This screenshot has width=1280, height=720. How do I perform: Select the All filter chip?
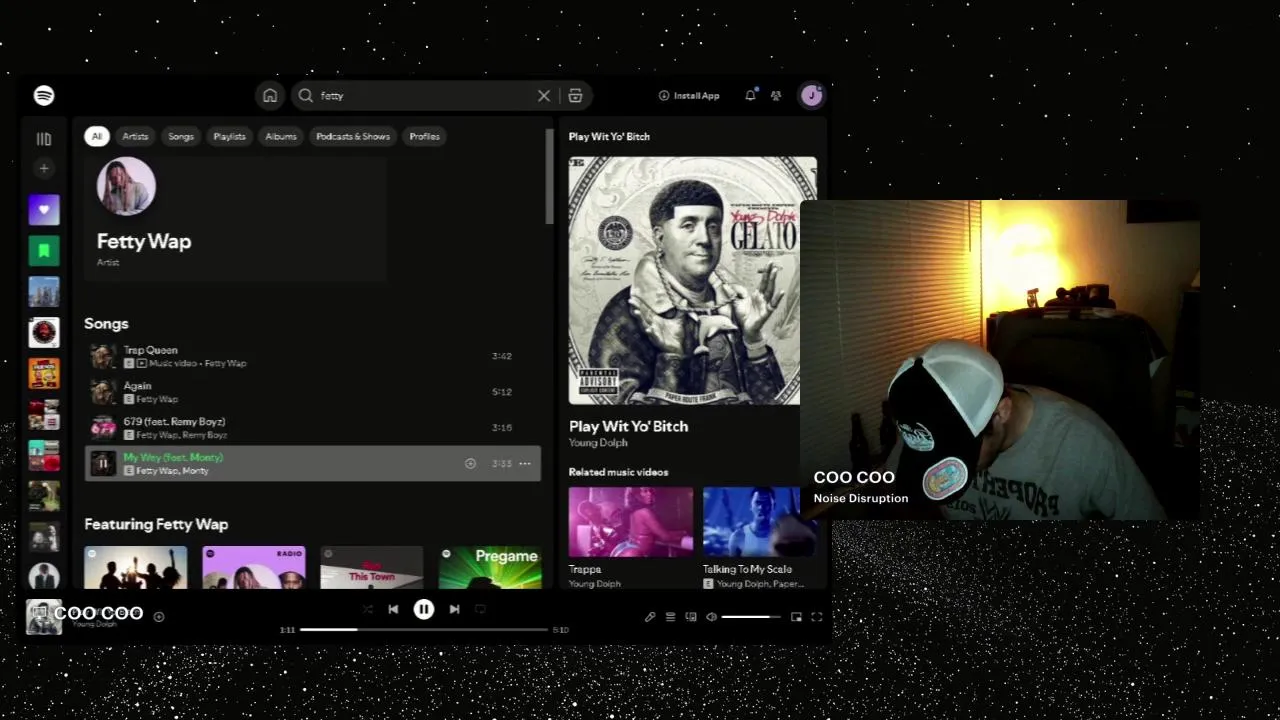pos(97,136)
